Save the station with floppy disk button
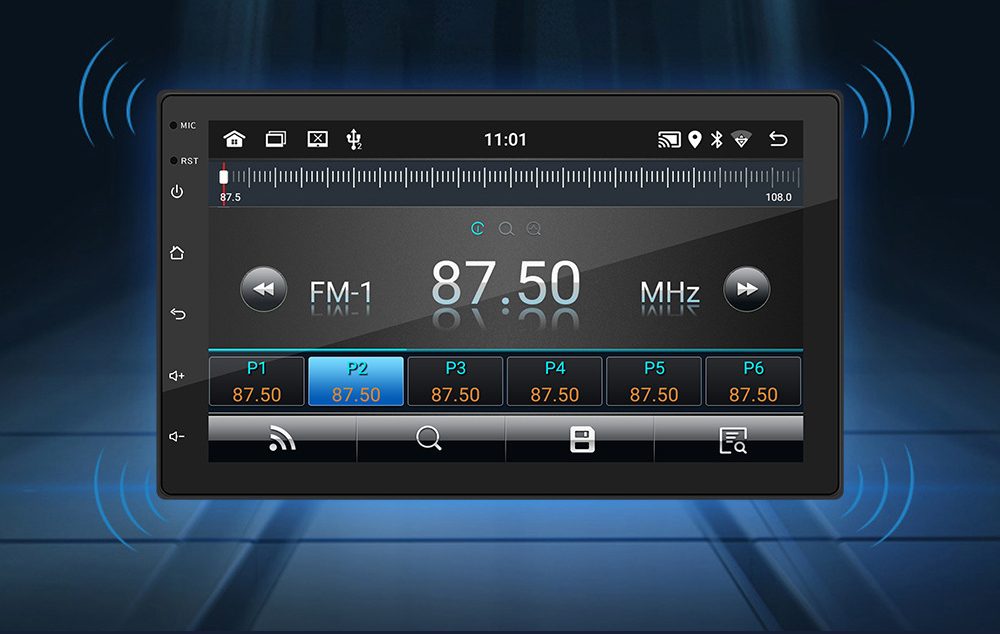Image resolution: width=1000 pixels, height=634 pixels. coord(582,439)
